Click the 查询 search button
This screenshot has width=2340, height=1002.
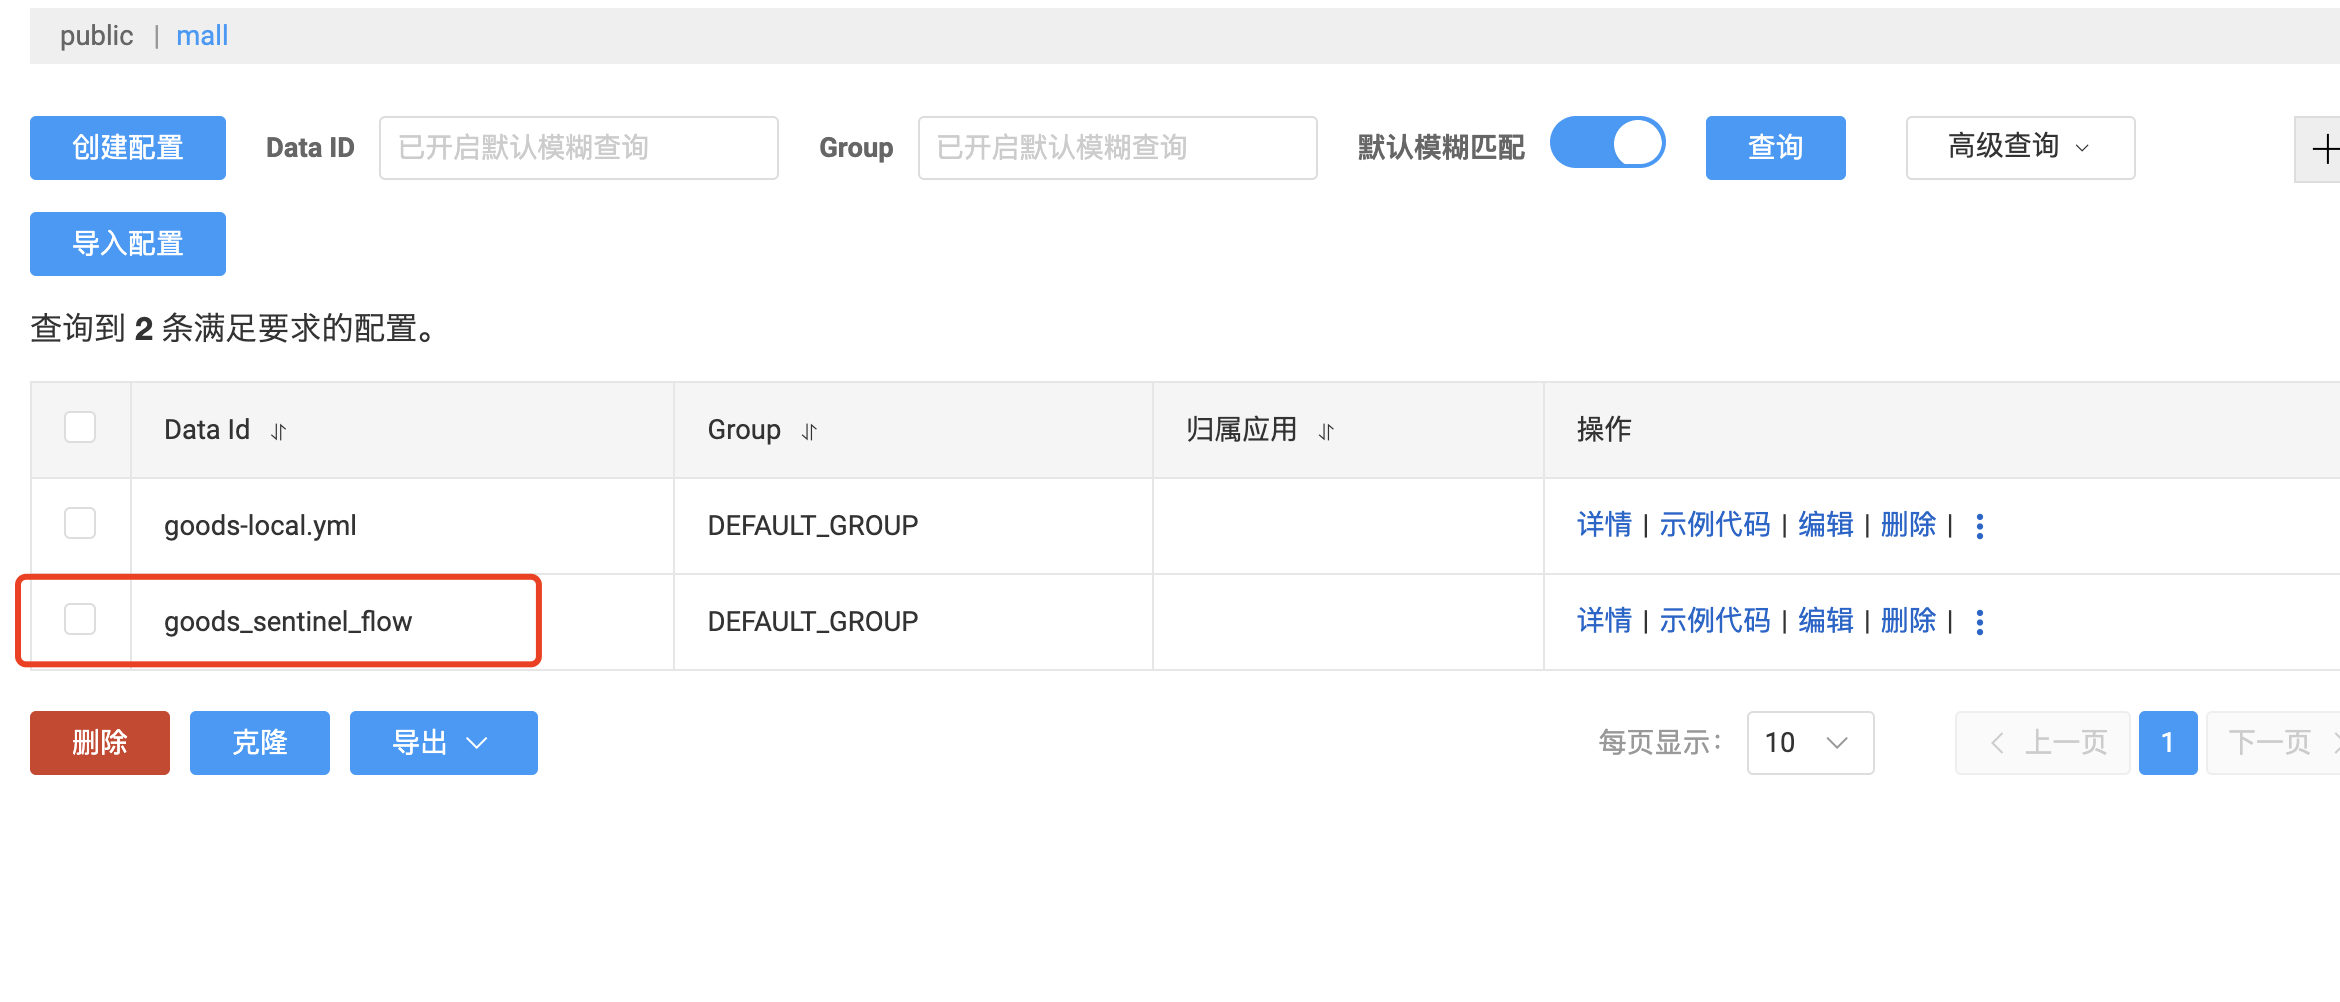click(x=1775, y=148)
